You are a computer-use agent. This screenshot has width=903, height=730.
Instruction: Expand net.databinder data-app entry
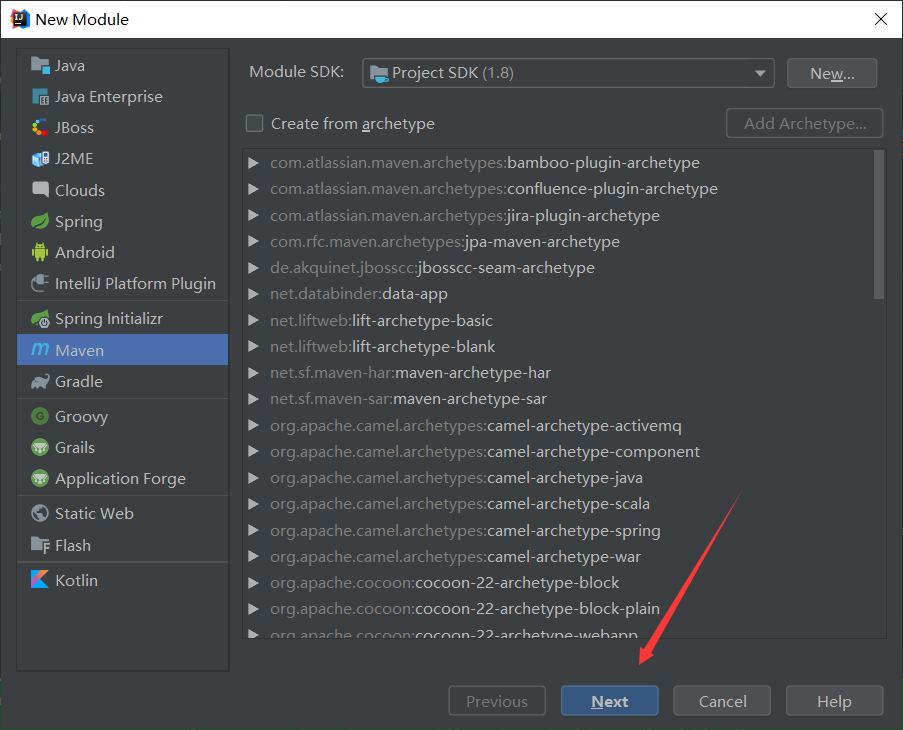(253, 294)
